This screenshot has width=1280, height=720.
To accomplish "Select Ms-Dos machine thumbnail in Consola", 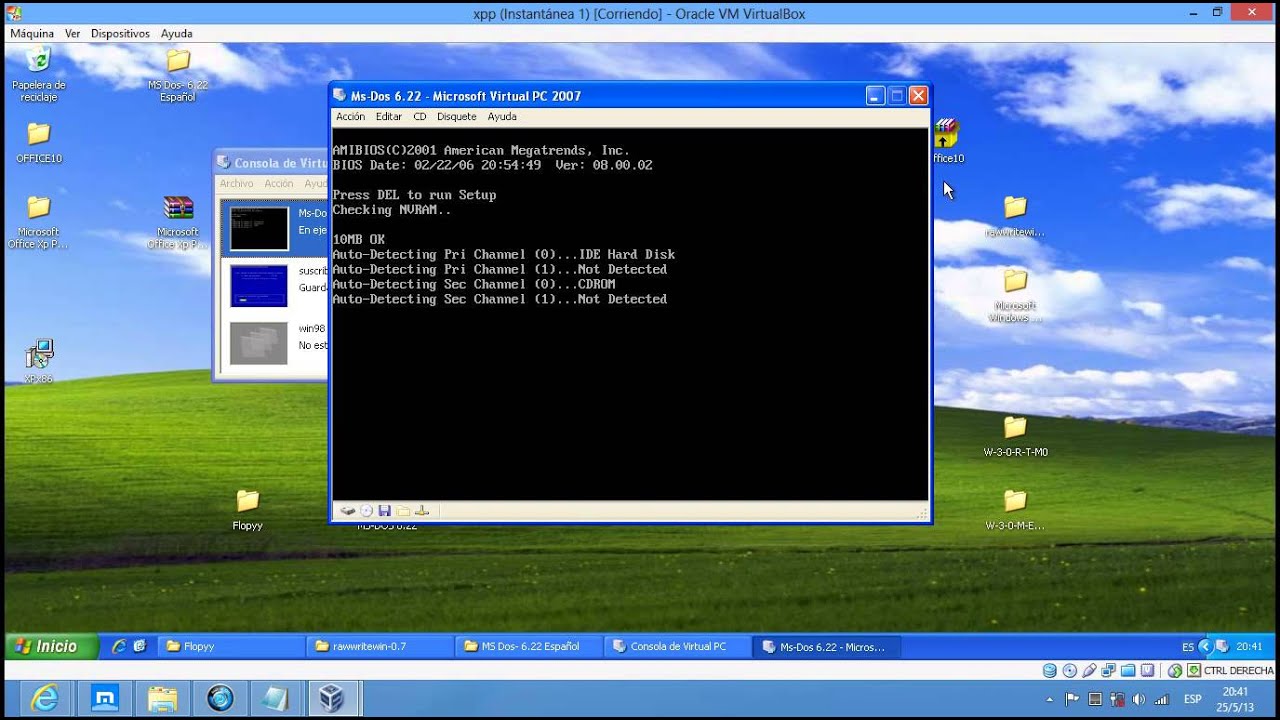I will pyautogui.click(x=259, y=228).
